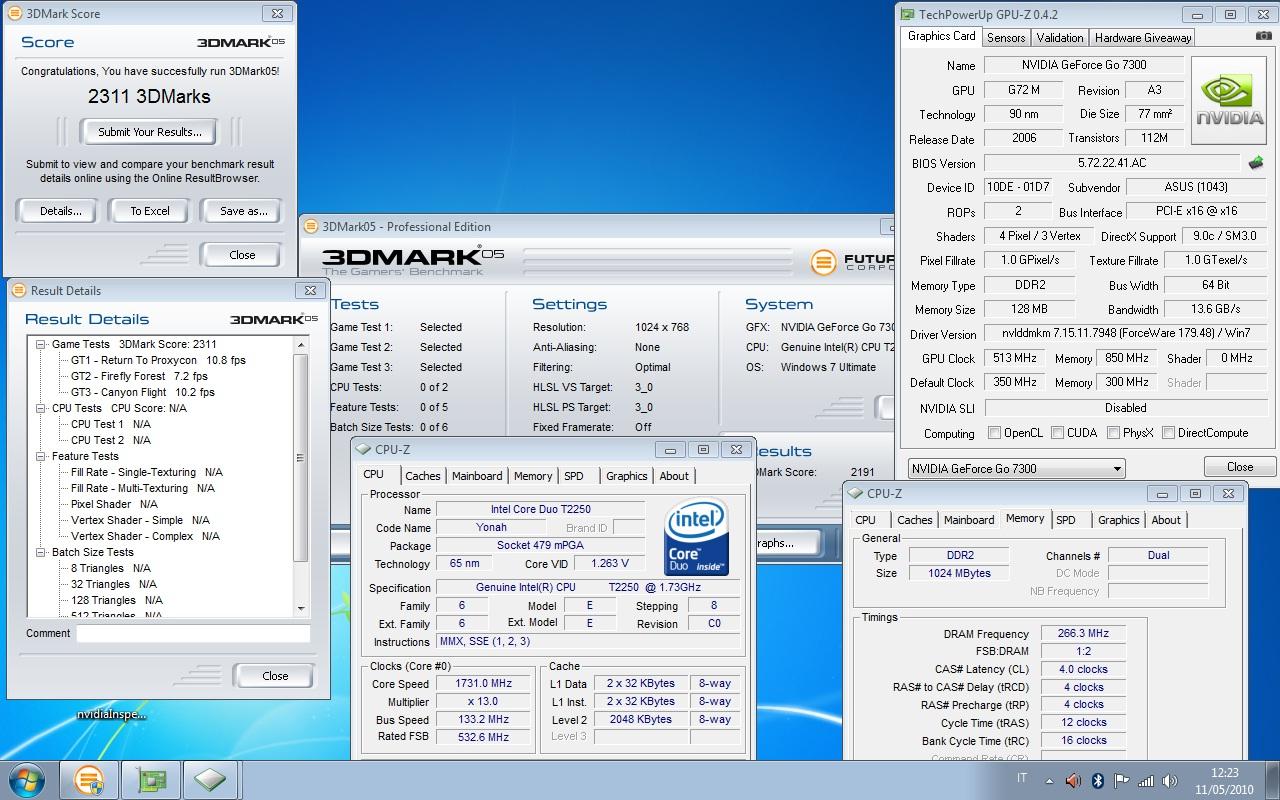
Task: Click the BIOS Version field 5.72.22.41.AC
Action: (x=1112, y=163)
